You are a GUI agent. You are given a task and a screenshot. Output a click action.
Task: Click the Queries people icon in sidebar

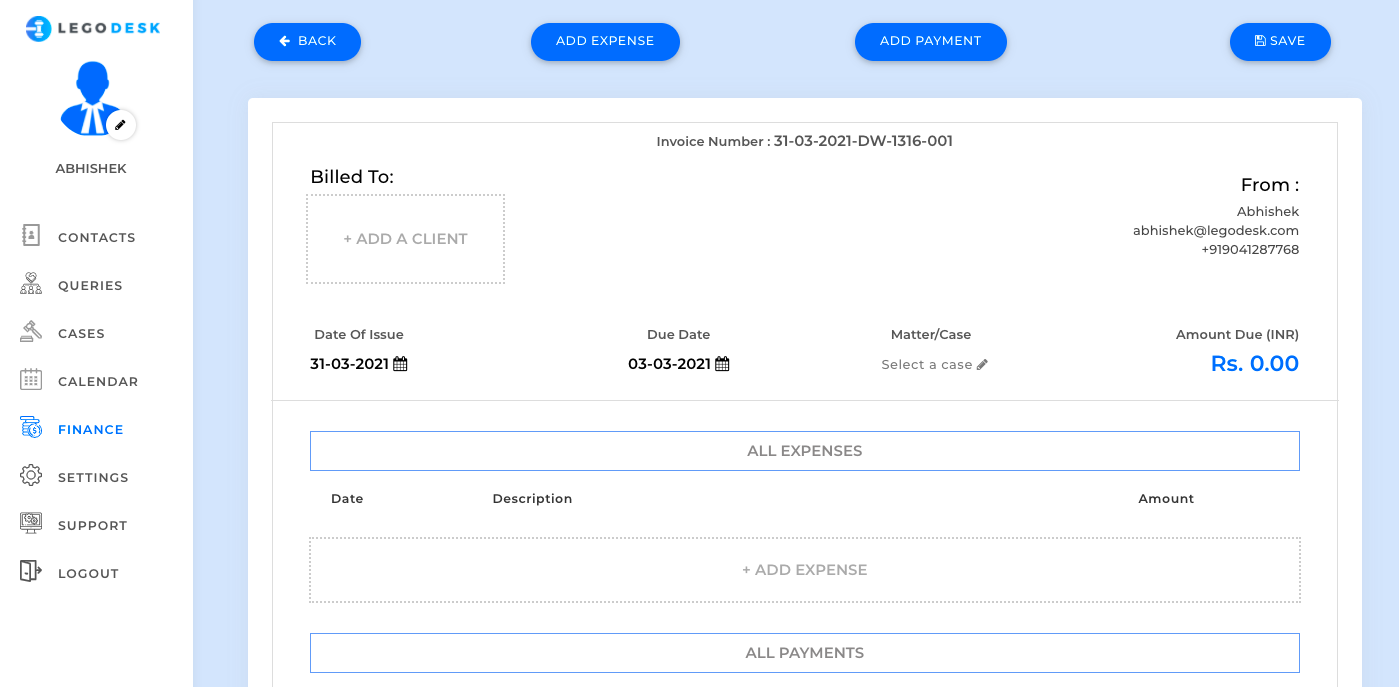click(31, 285)
